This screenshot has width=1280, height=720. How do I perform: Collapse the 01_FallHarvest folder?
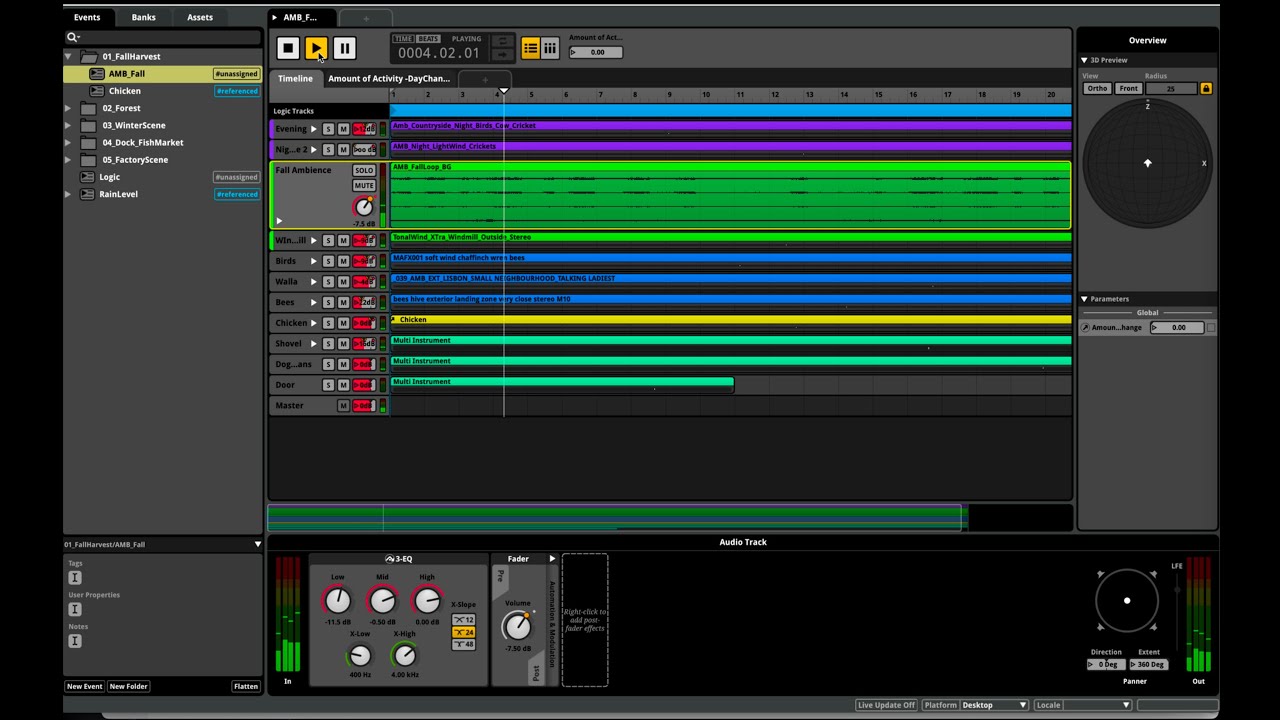click(x=69, y=57)
